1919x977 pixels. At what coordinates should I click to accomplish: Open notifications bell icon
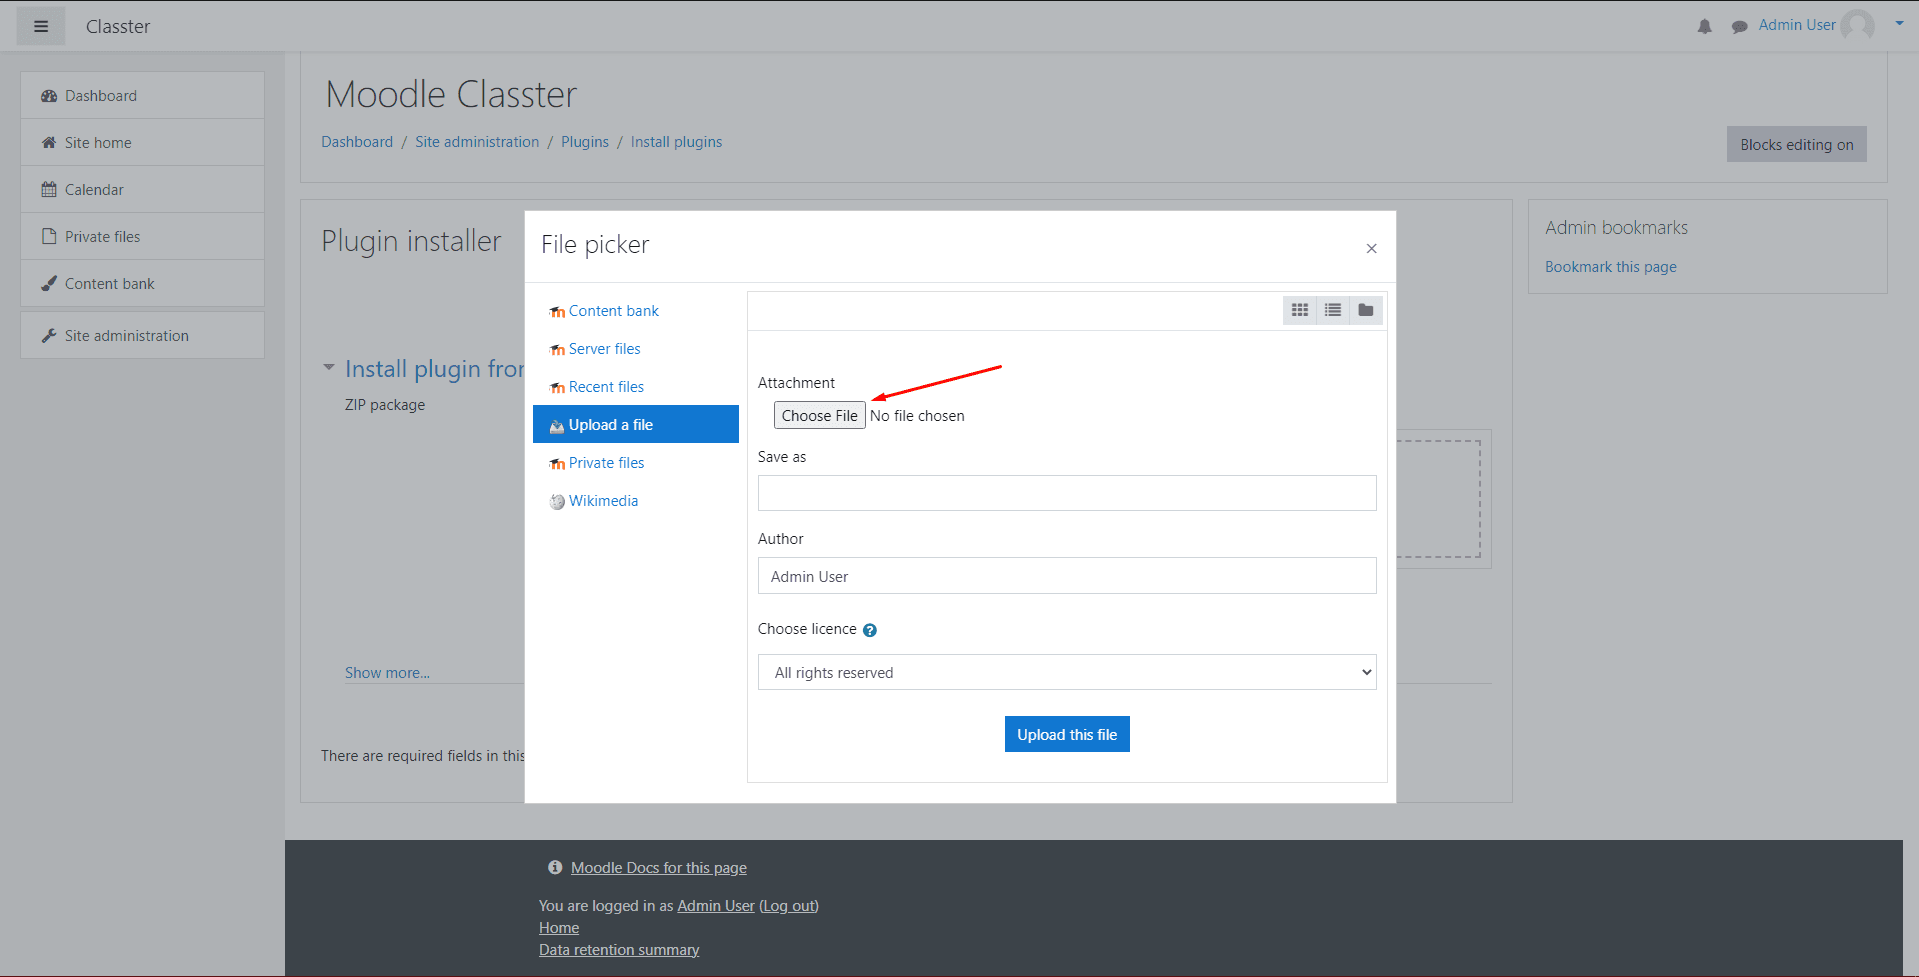[x=1705, y=27]
